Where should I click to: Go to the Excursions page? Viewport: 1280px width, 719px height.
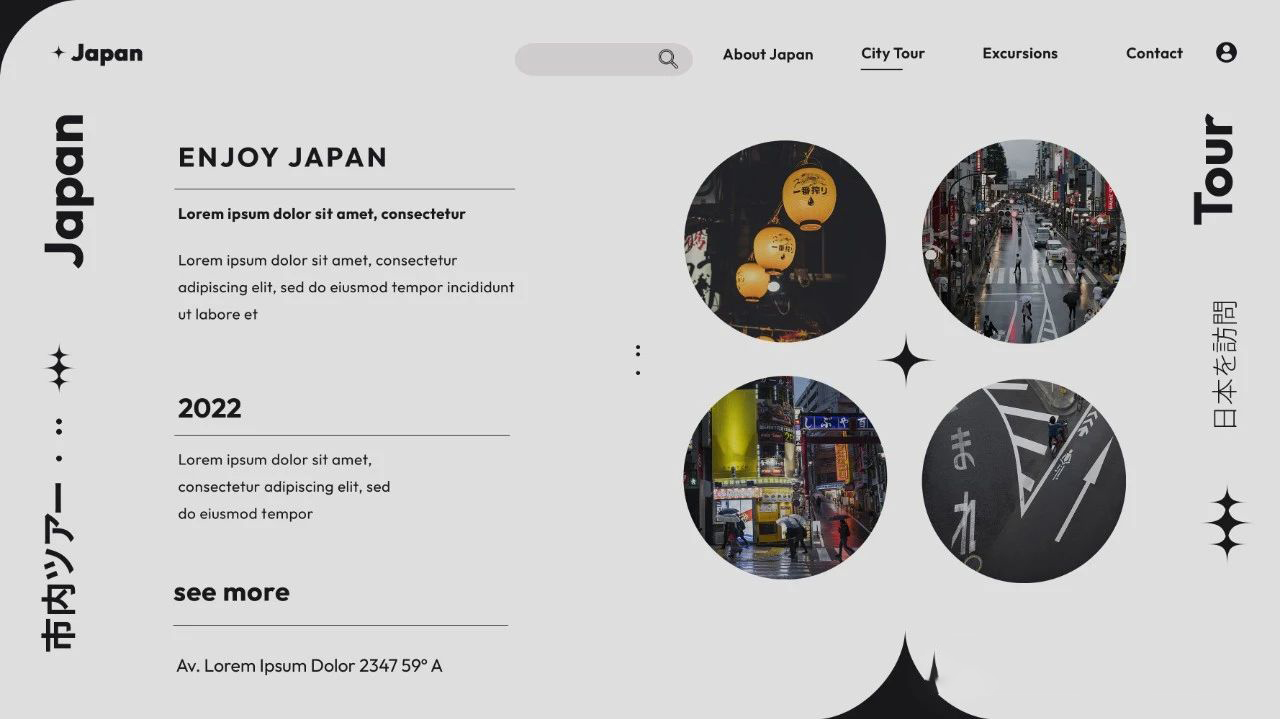coord(1019,54)
